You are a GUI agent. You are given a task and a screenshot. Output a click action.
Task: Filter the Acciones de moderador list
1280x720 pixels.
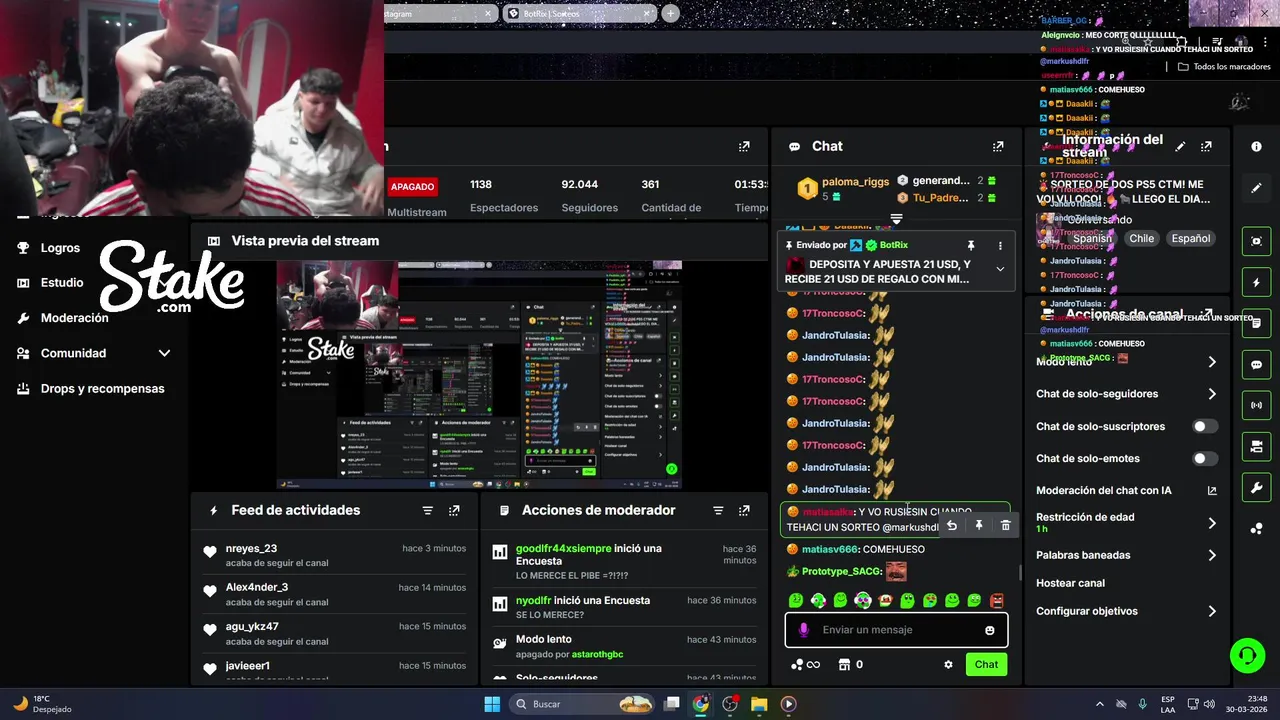tap(717, 510)
